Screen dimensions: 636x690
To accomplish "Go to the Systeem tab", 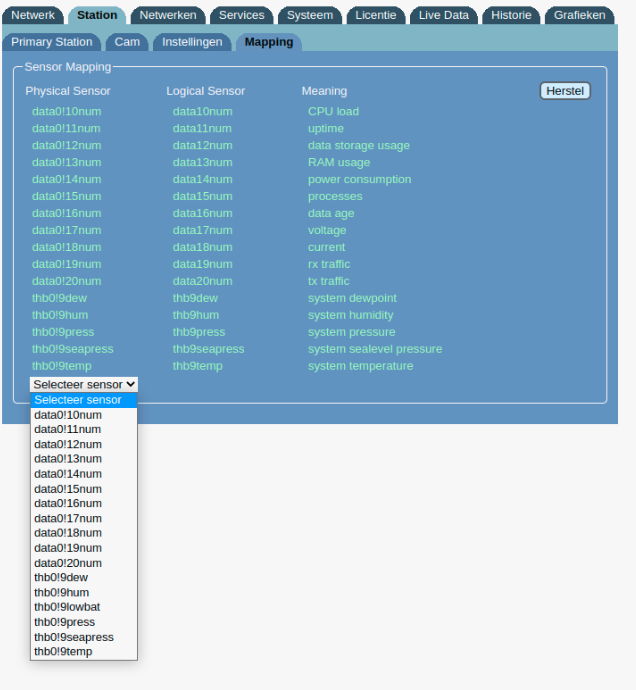I will (310, 15).
